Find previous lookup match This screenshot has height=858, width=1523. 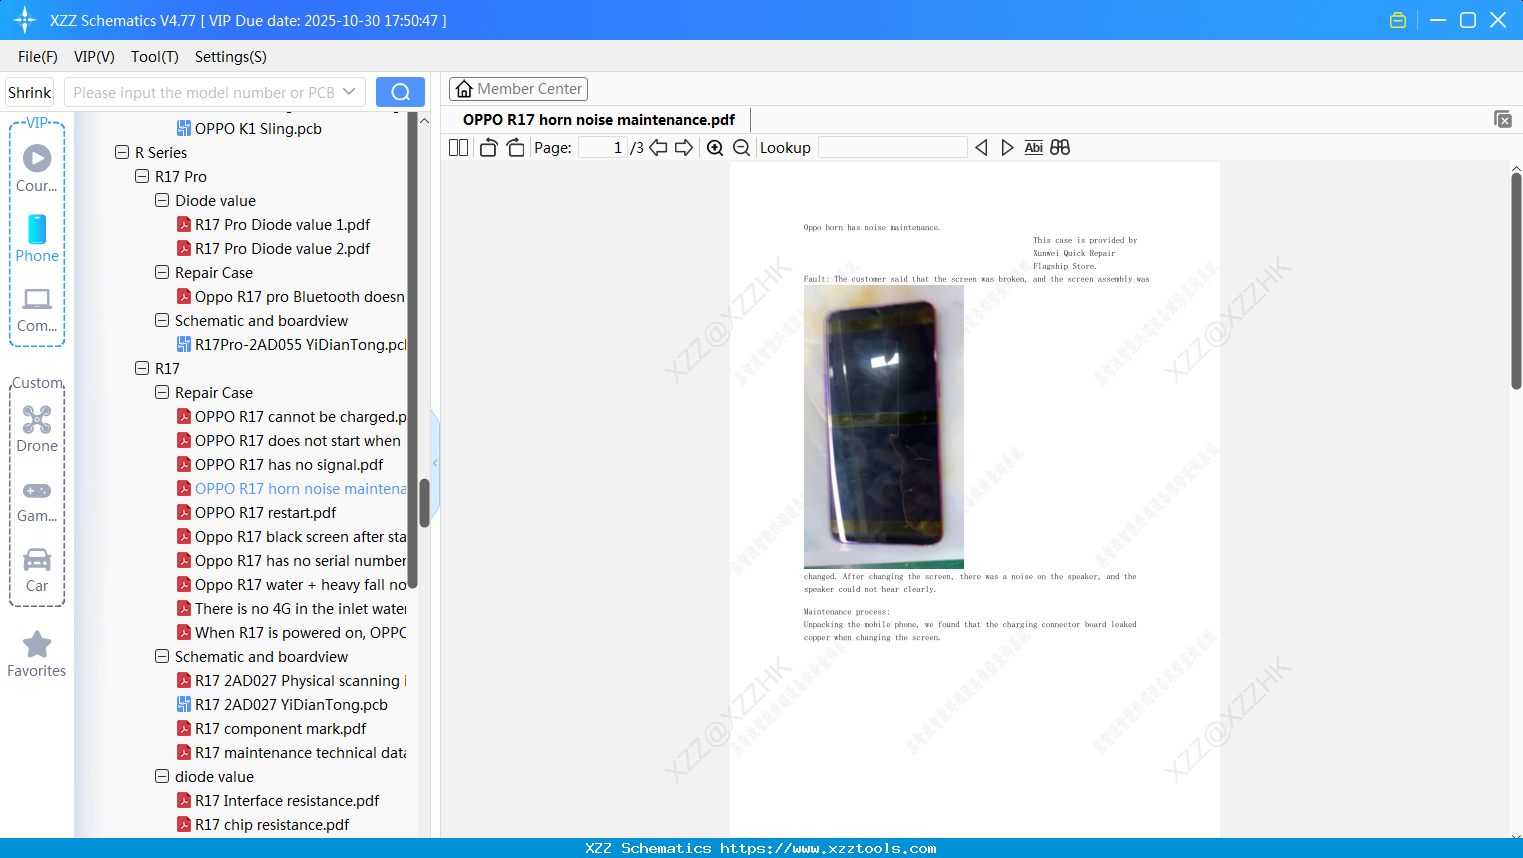[x=981, y=148]
